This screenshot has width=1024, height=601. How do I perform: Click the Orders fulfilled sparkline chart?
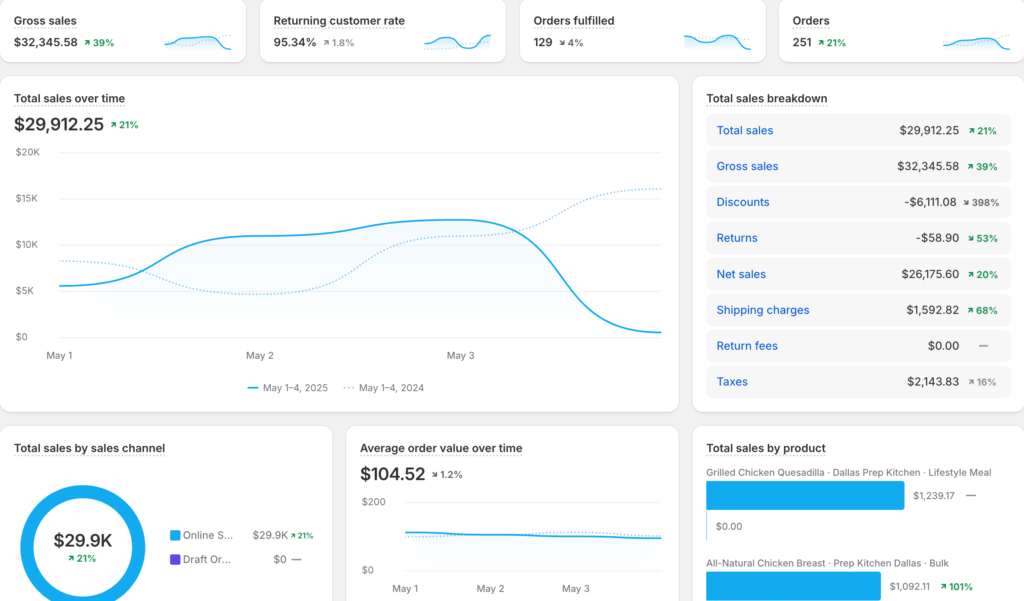(x=717, y=42)
